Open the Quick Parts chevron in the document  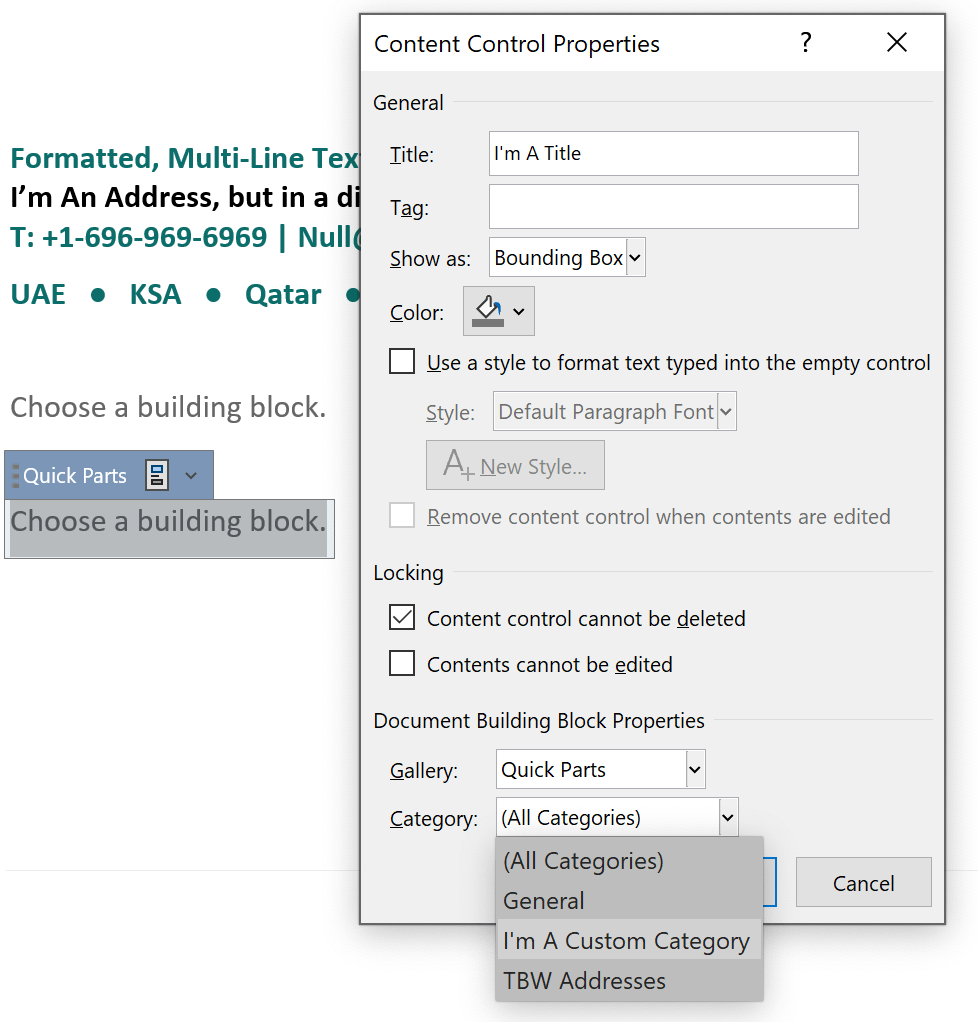point(191,475)
